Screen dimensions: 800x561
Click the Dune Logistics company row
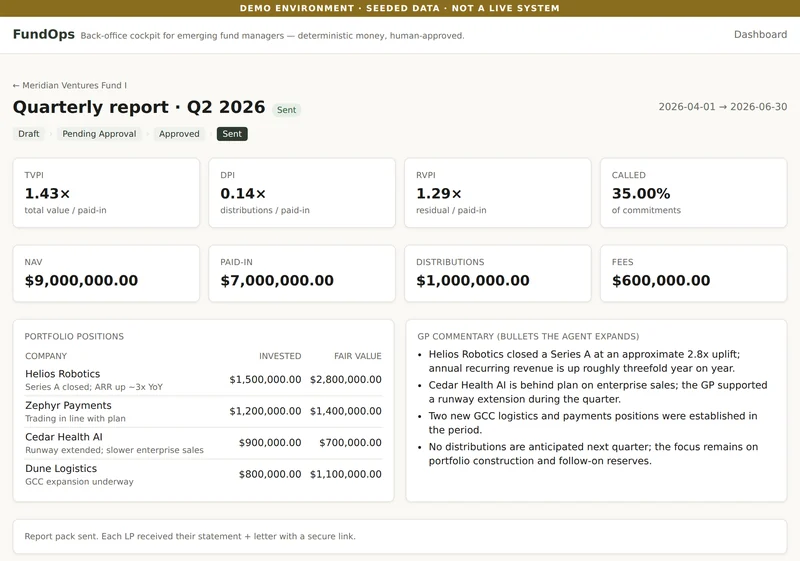pos(204,475)
